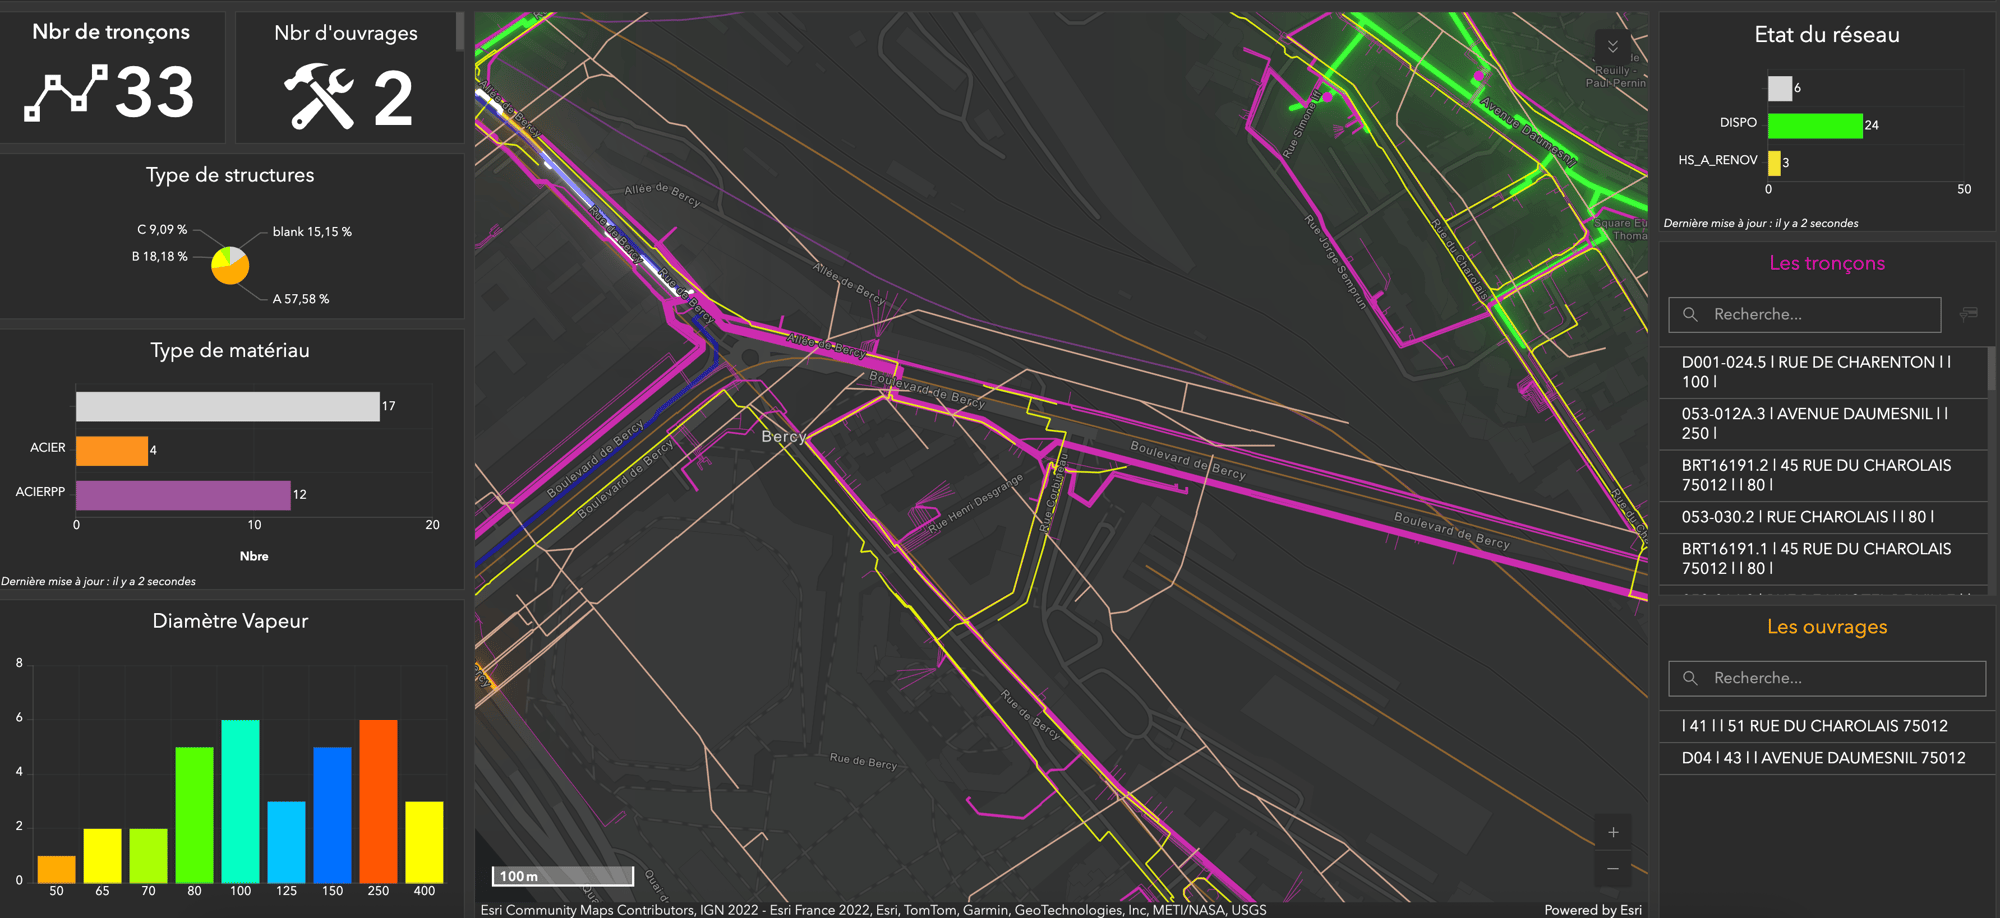Screen dimensions: 2000x918
Task: Expand the map tools chevron button
Action: [x=1612, y=47]
